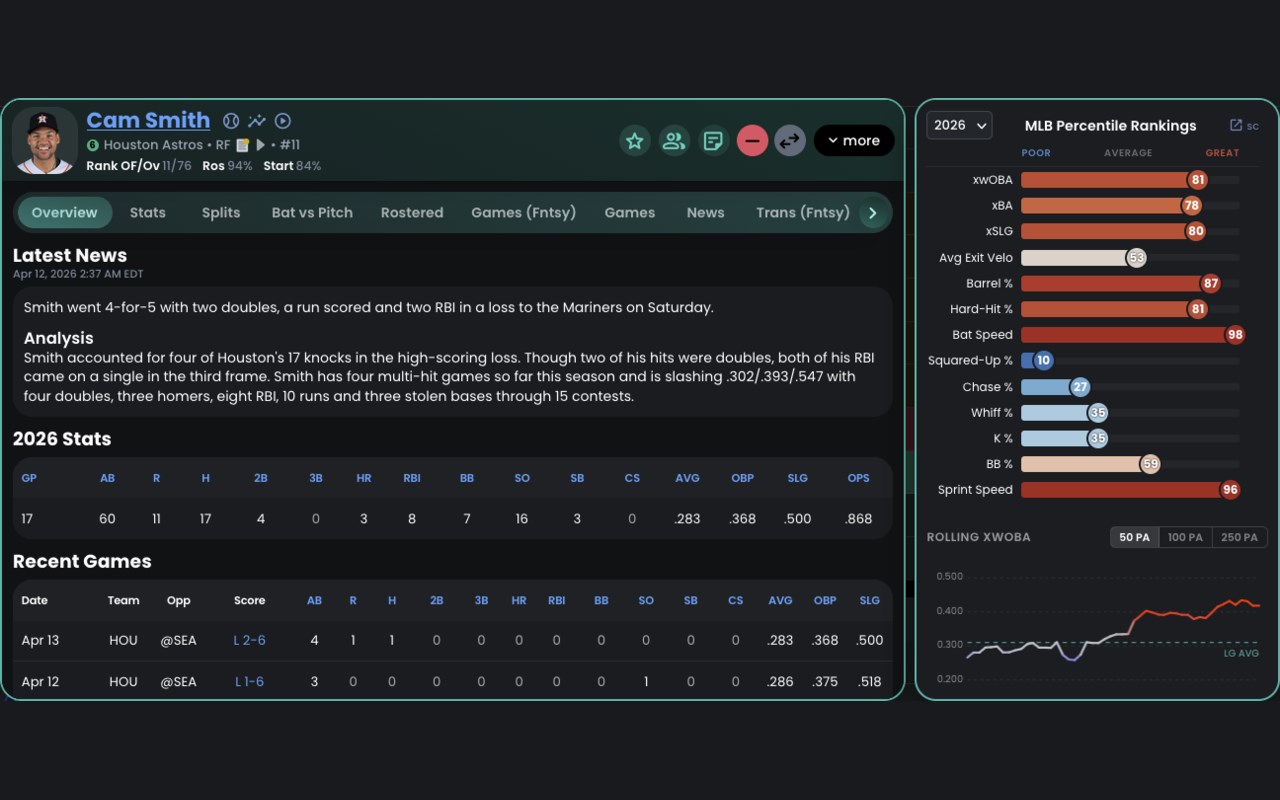Click the Start 84% percentage
The height and width of the screenshot is (800, 1280).
[293, 166]
